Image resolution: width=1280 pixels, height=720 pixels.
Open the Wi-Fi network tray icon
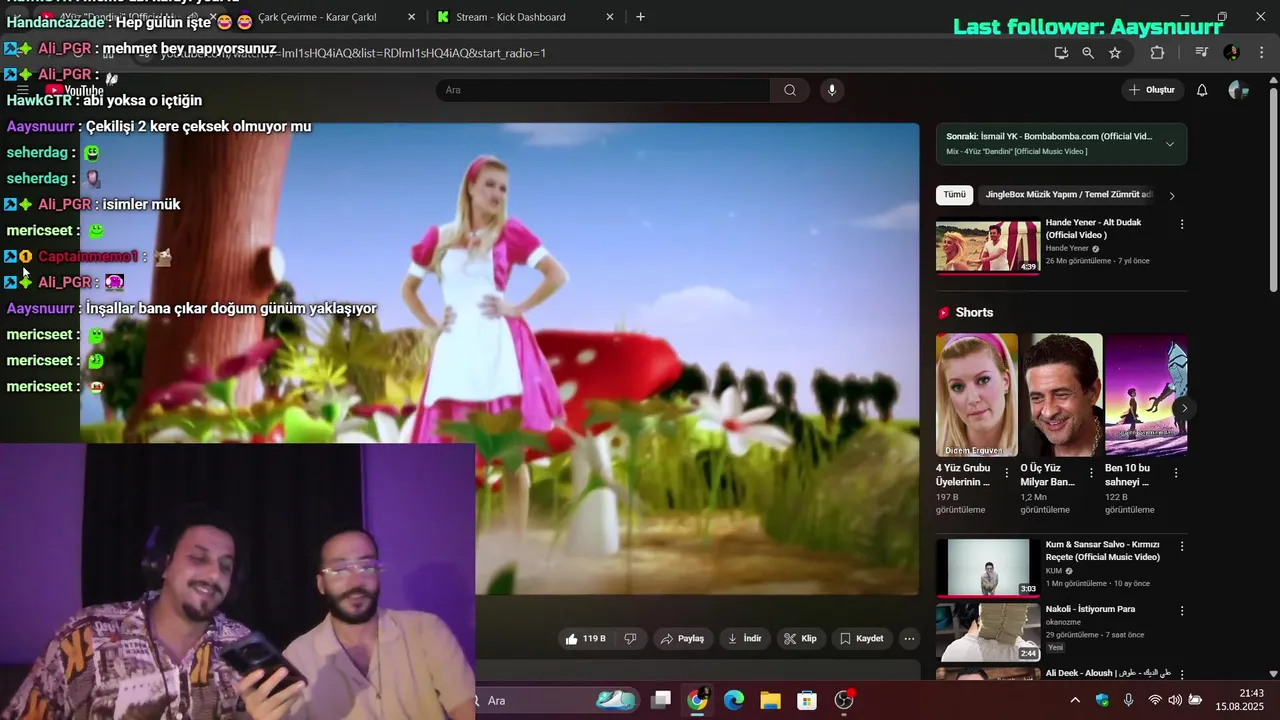pos(1155,700)
